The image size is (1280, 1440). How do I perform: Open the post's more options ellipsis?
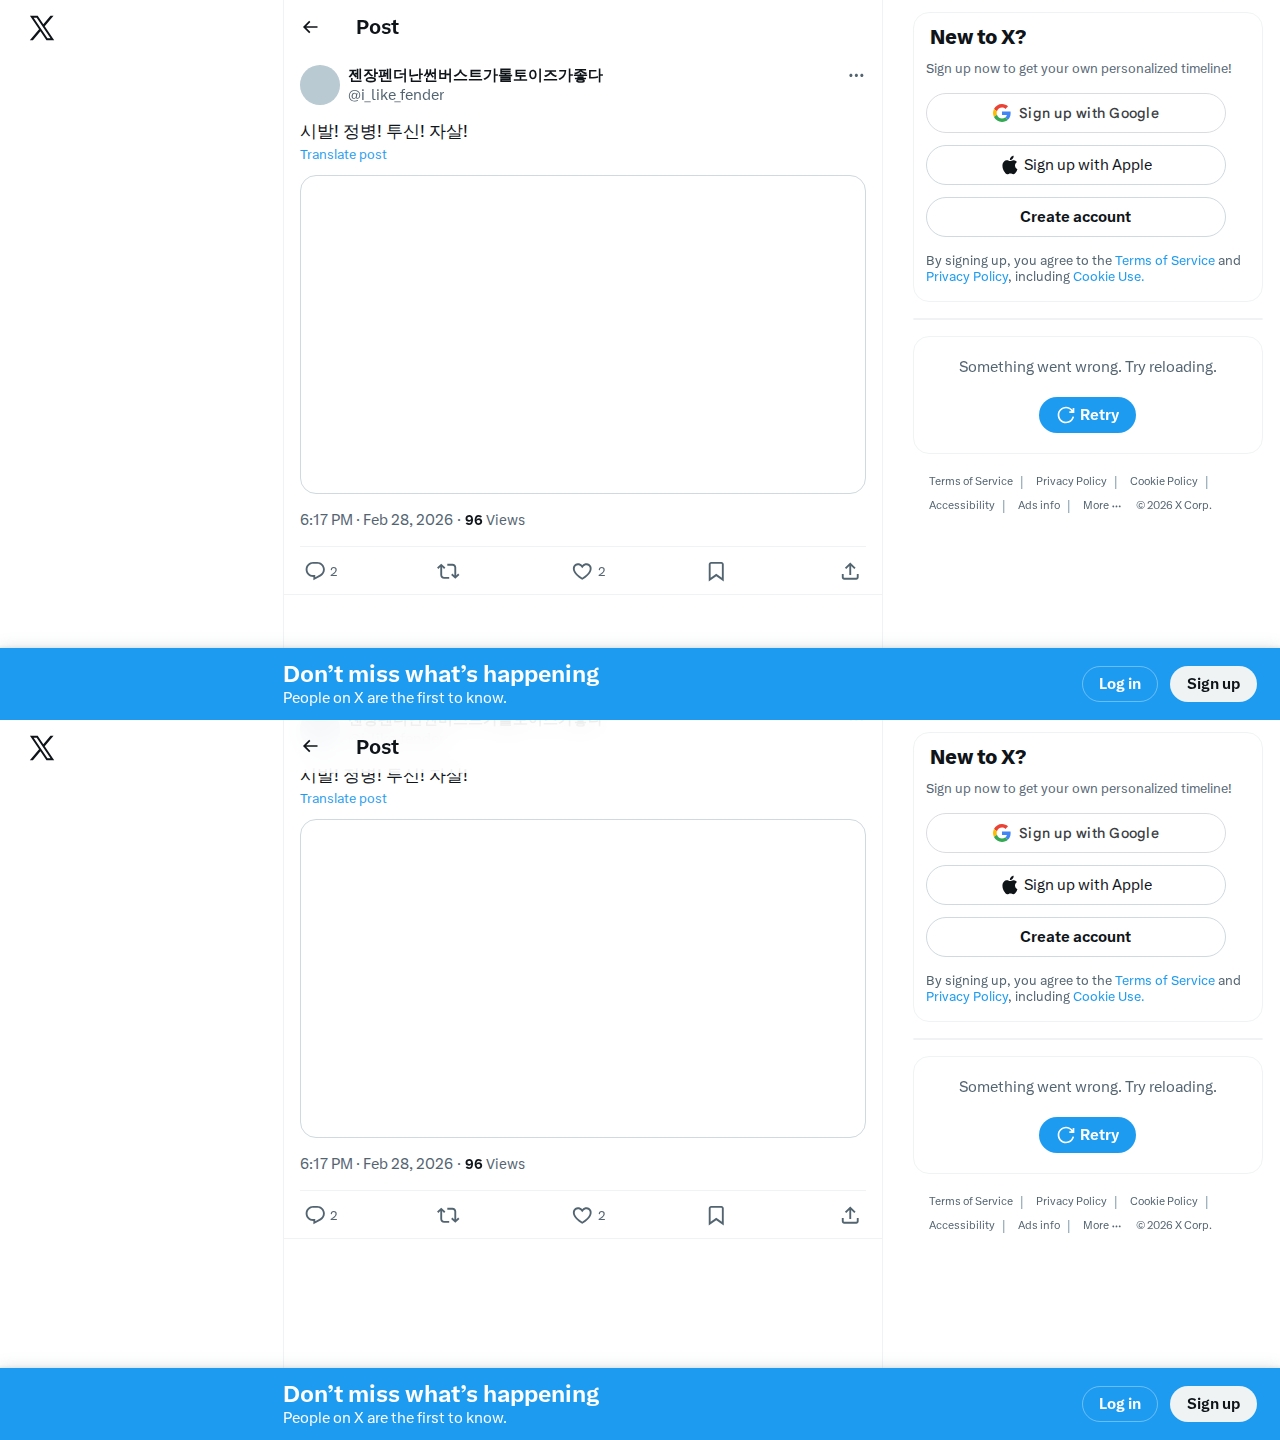856,75
